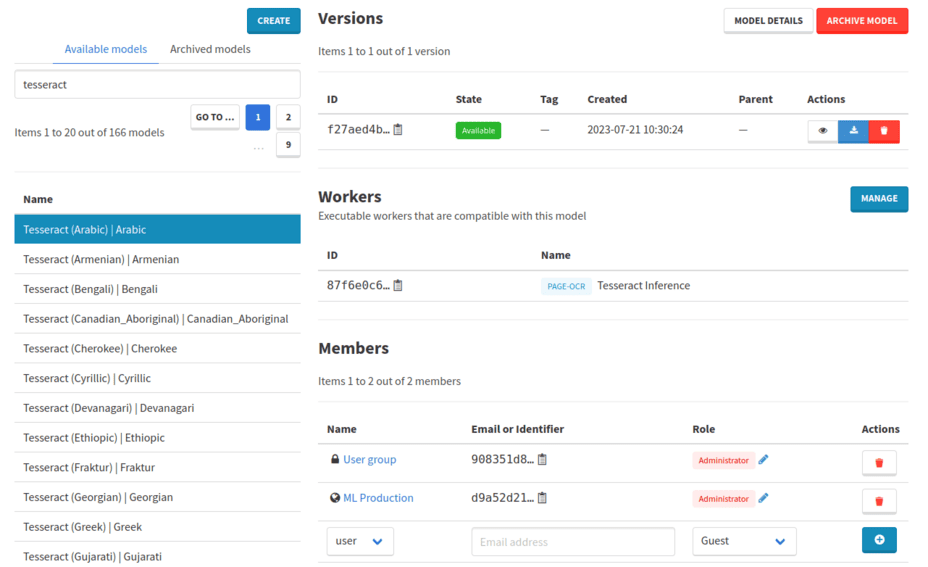Select Tesseract (Georgian) model
The width and height of the screenshot is (928, 567).
[x=157, y=497]
